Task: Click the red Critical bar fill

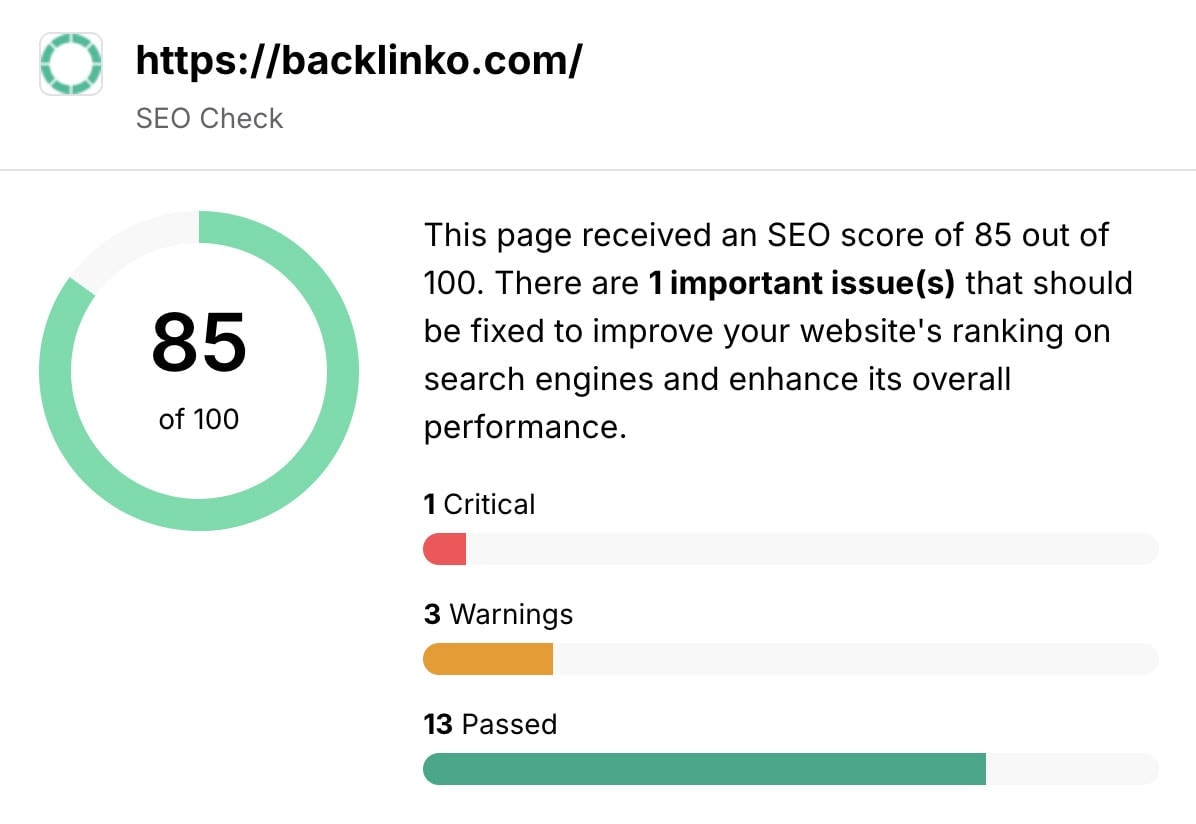Action: [x=445, y=549]
